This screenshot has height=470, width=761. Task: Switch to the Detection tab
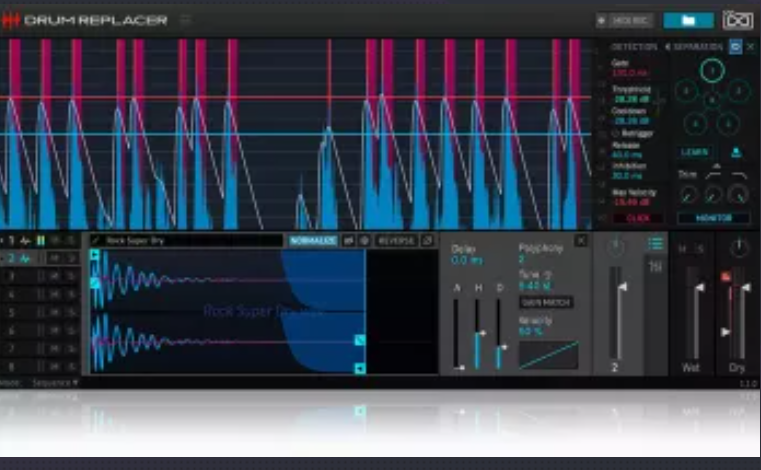634,47
